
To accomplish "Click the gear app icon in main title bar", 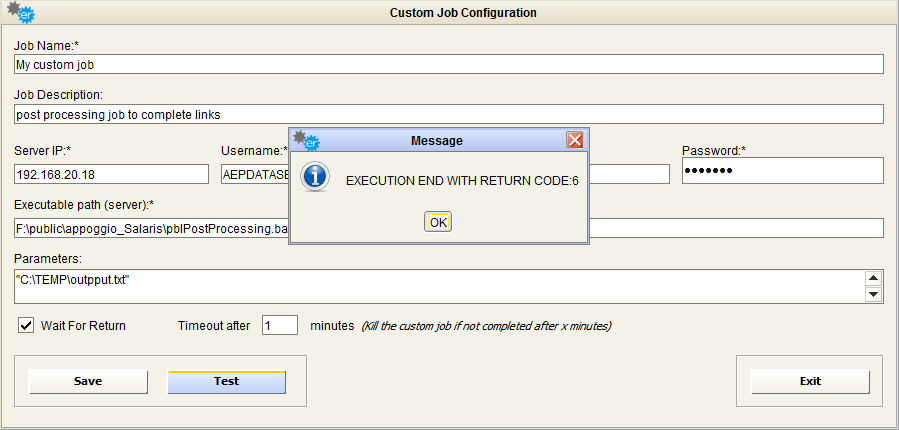I will 20,13.
